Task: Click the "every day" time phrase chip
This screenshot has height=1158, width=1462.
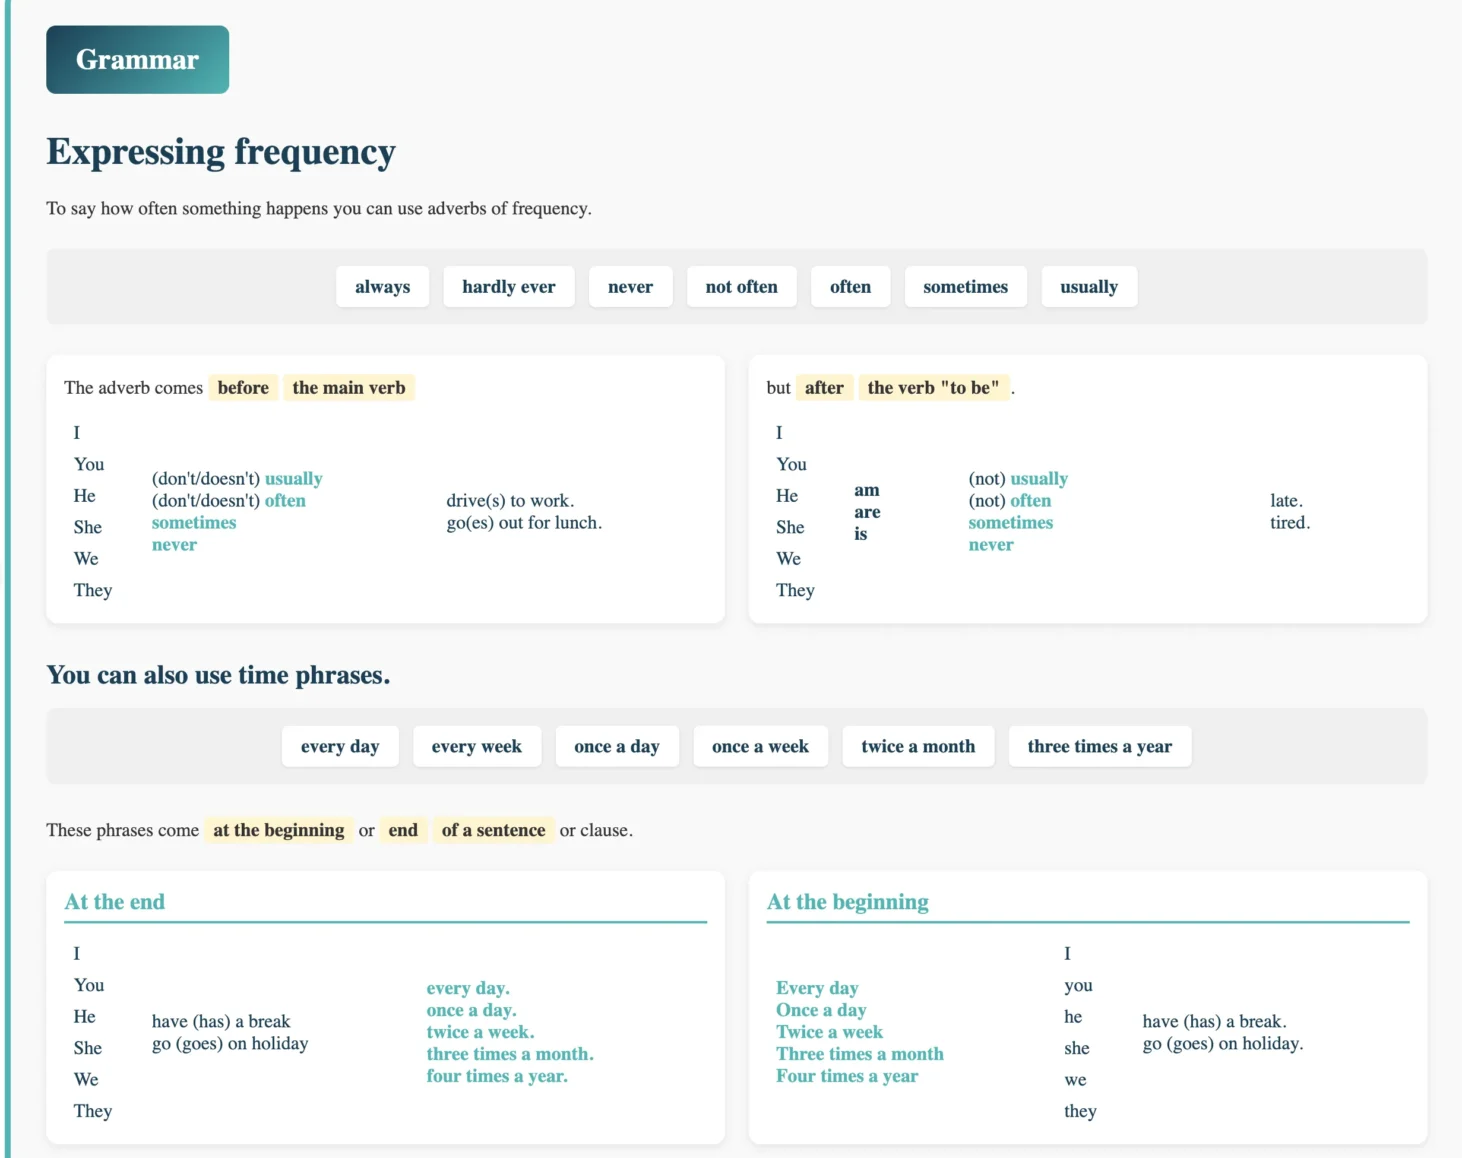Action: click(340, 747)
